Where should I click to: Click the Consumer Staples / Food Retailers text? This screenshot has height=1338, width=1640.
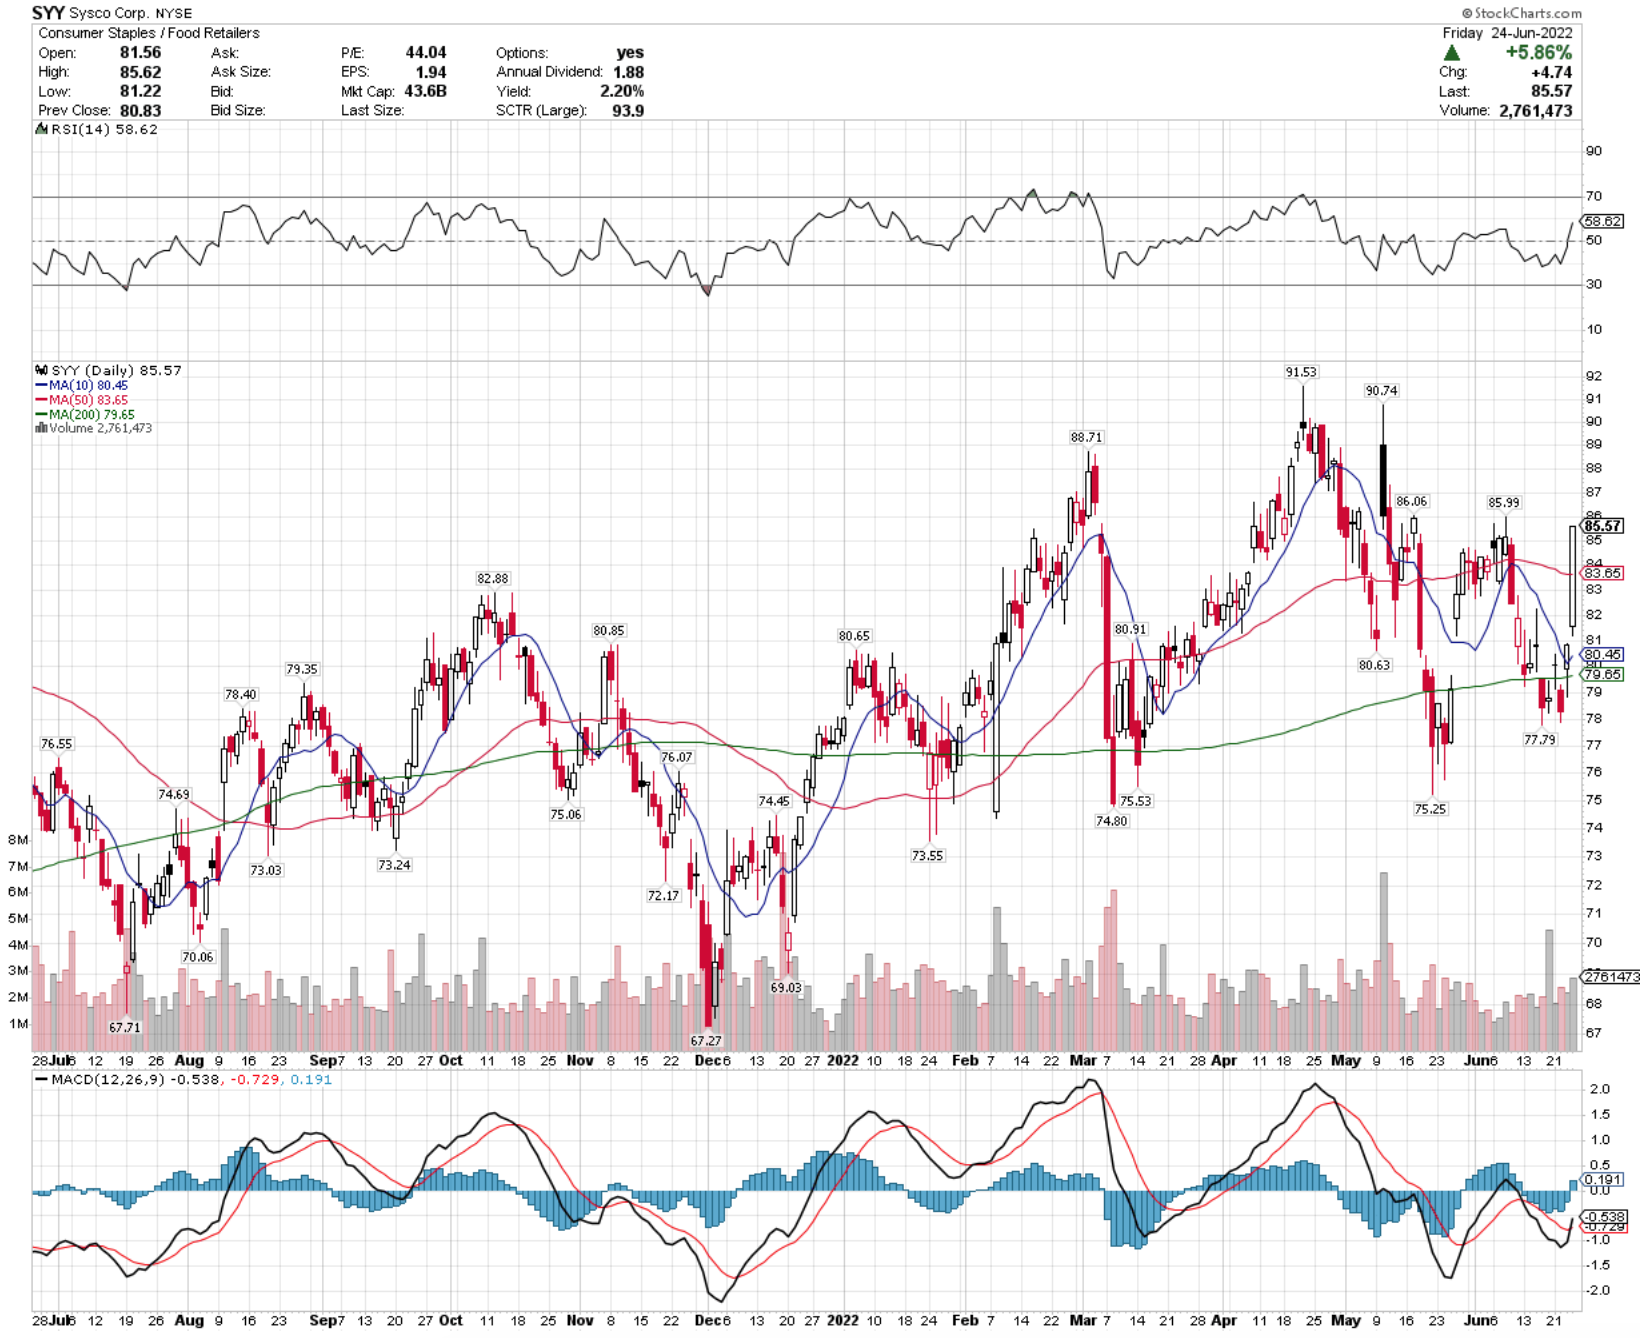click(x=149, y=33)
